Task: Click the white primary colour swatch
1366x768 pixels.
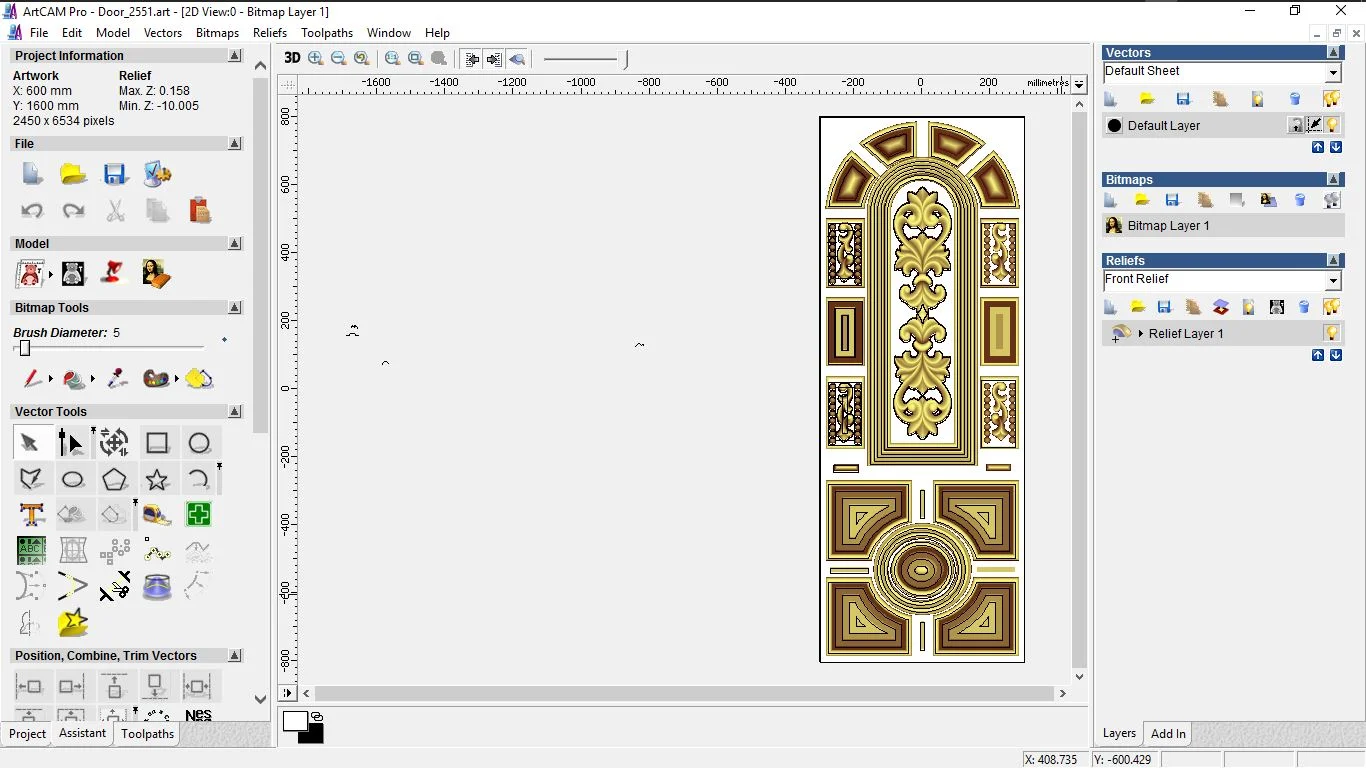Action: tap(294, 721)
